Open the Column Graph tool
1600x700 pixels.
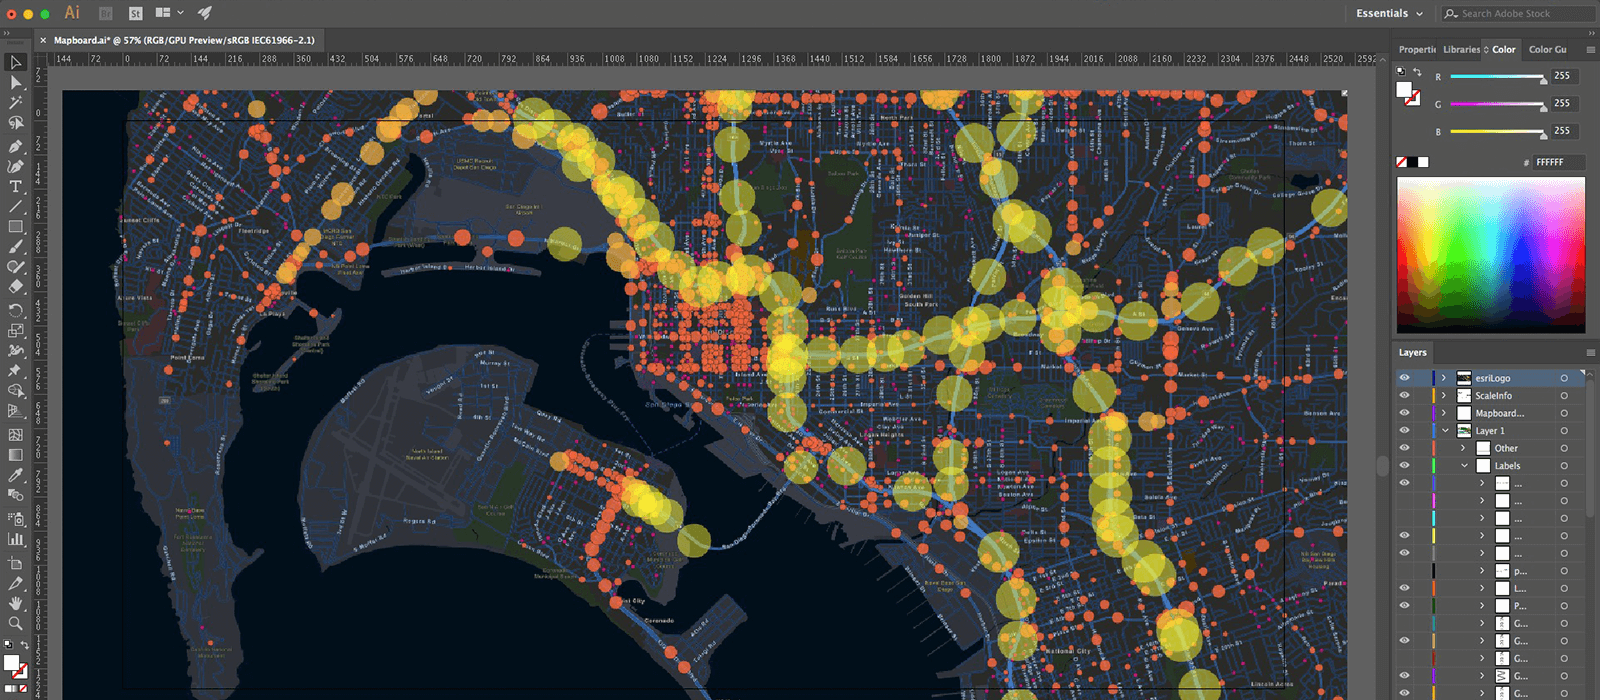(x=16, y=540)
